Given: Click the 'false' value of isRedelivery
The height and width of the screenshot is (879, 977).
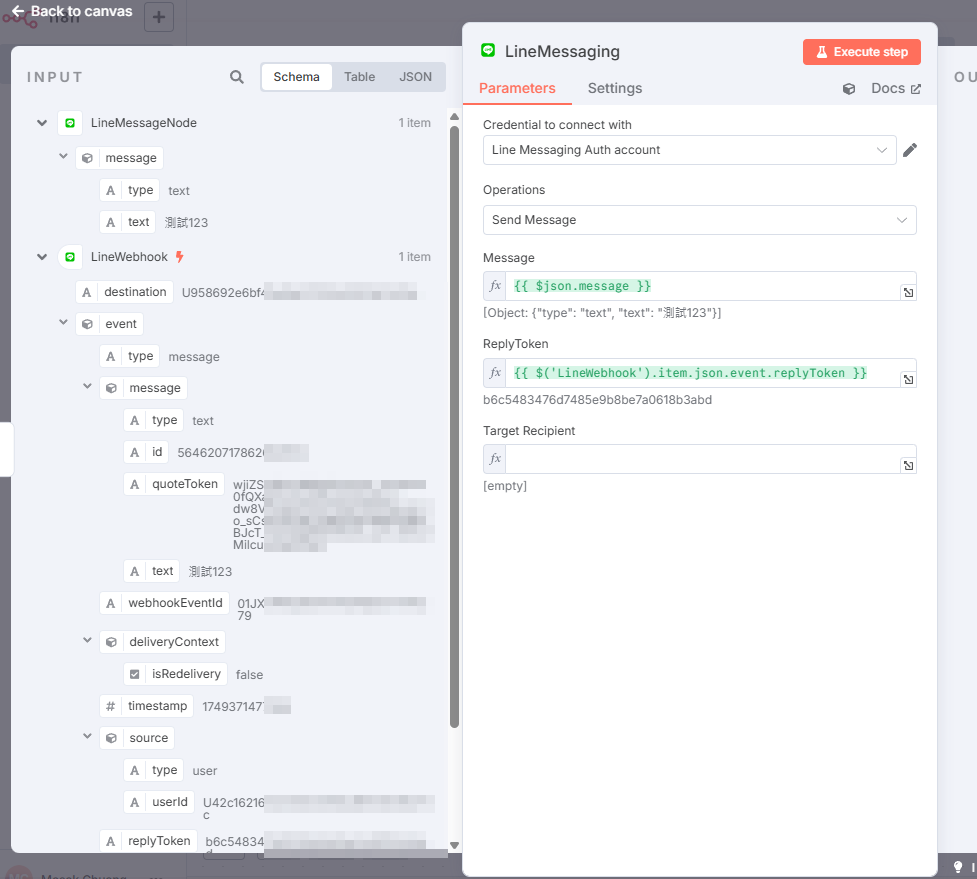Looking at the screenshot, I should coord(249,675).
